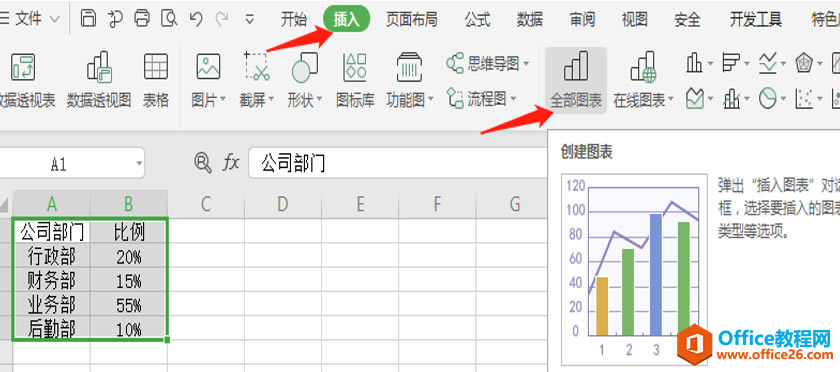Select column D header

click(x=283, y=204)
